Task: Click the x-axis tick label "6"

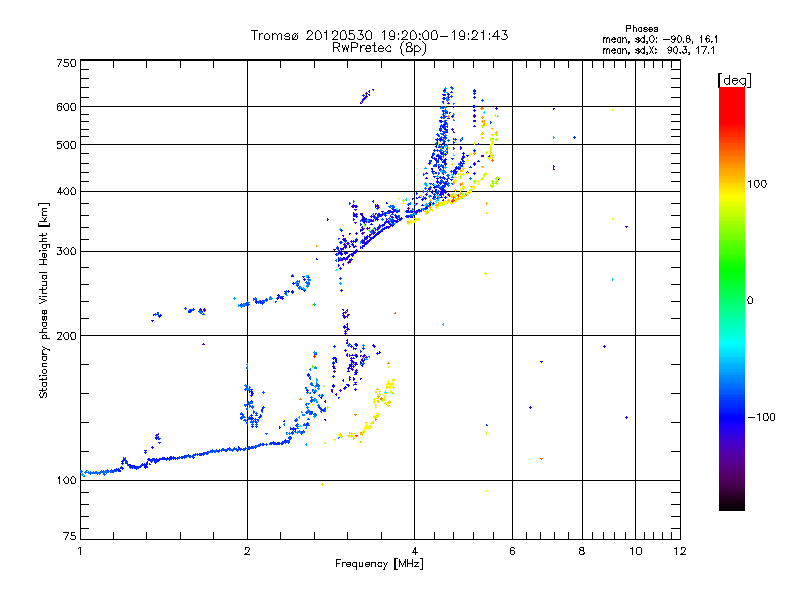Action: pos(512,551)
